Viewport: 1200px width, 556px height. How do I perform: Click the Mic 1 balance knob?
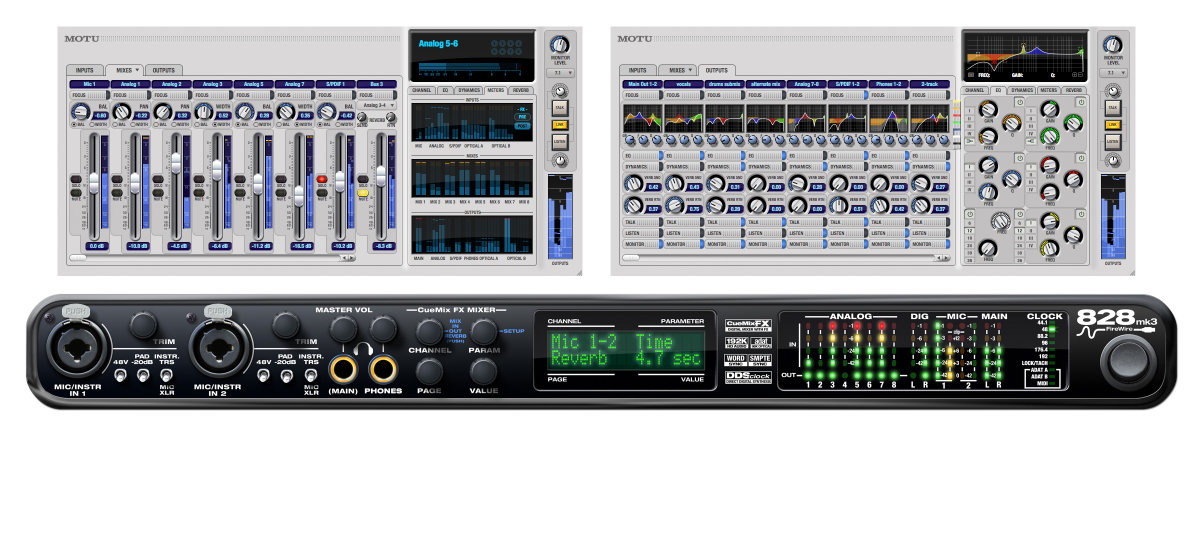tap(80, 111)
